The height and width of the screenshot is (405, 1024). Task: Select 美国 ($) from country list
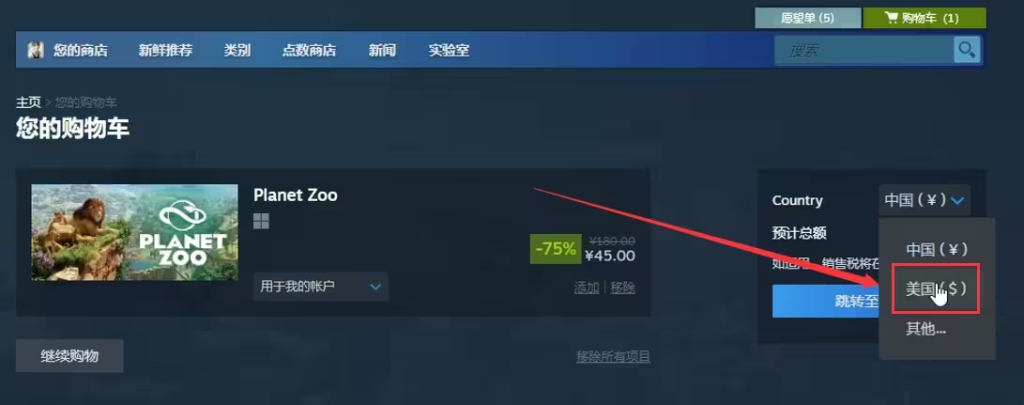[x=935, y=289]
